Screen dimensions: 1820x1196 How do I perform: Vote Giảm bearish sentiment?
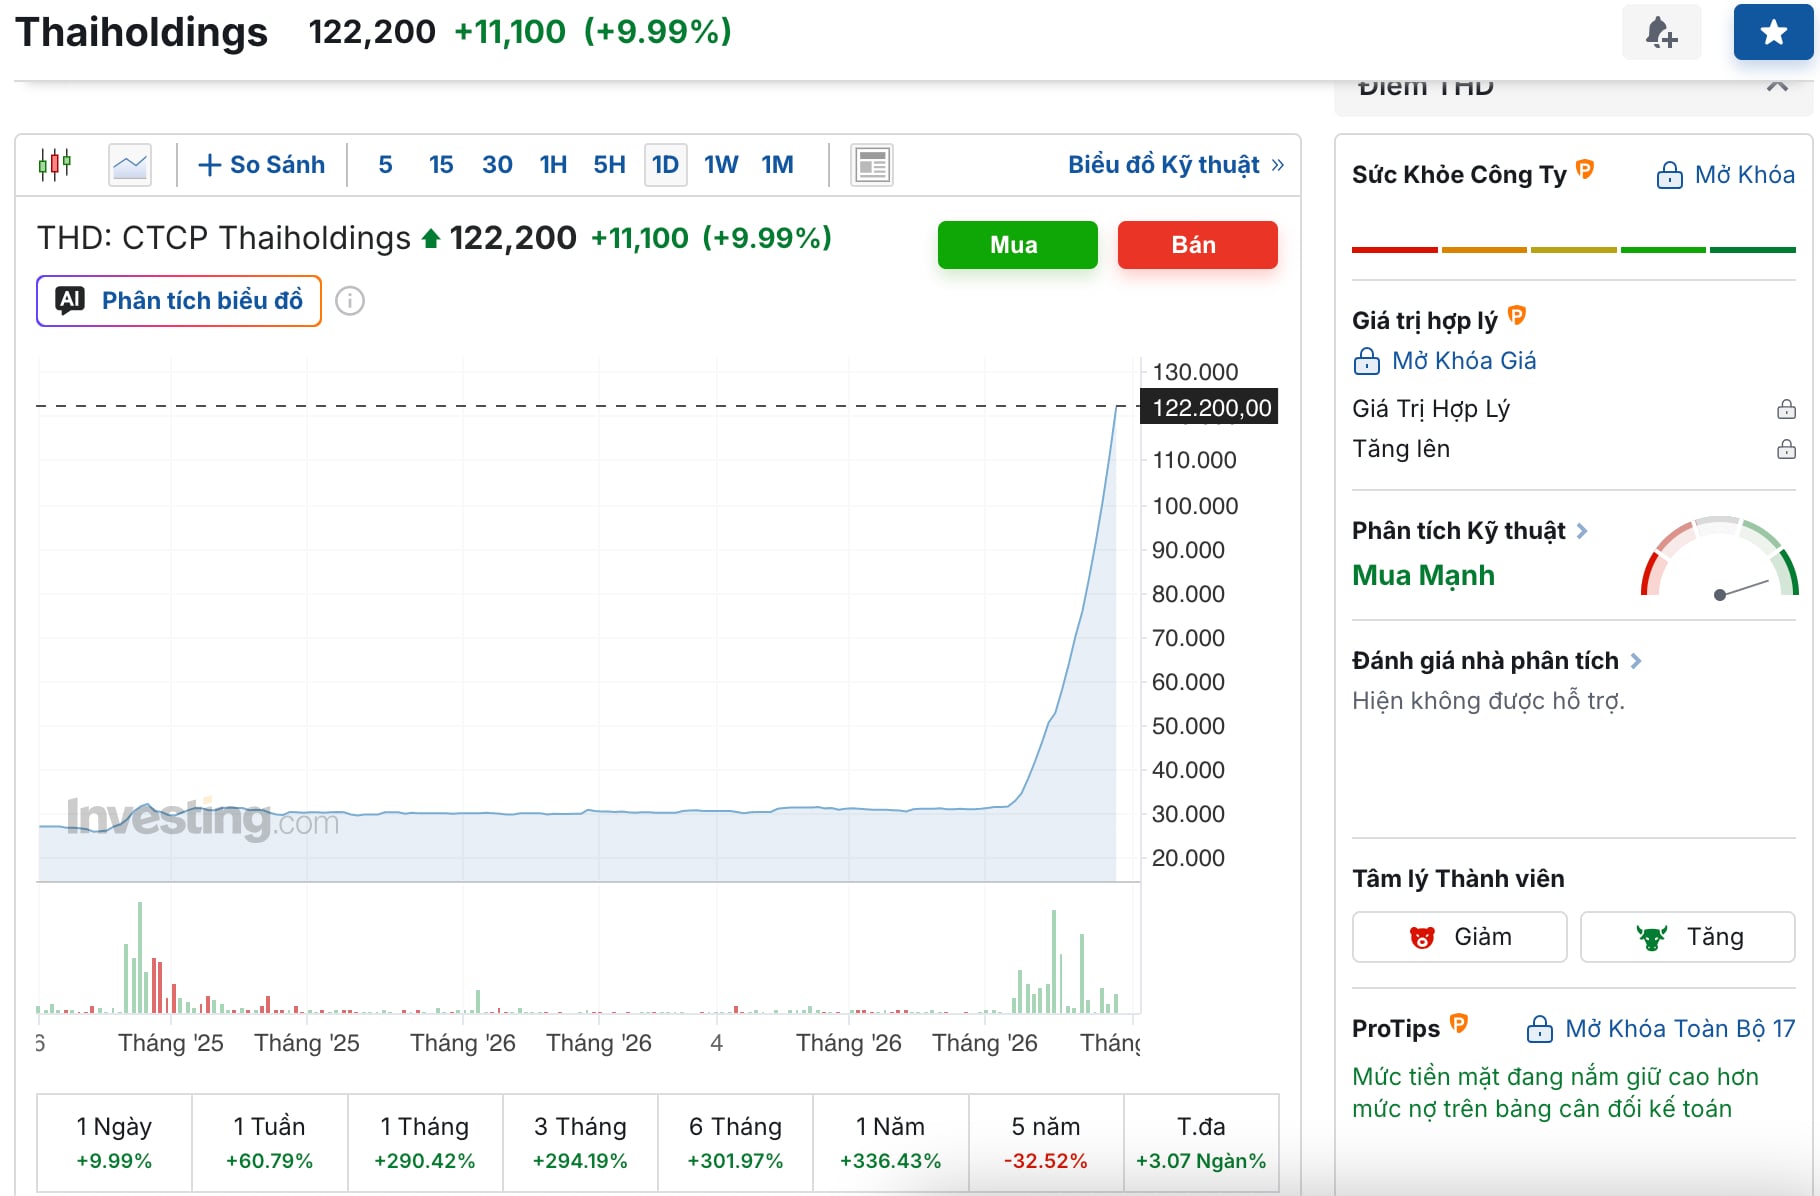(x=1459, y=937)
